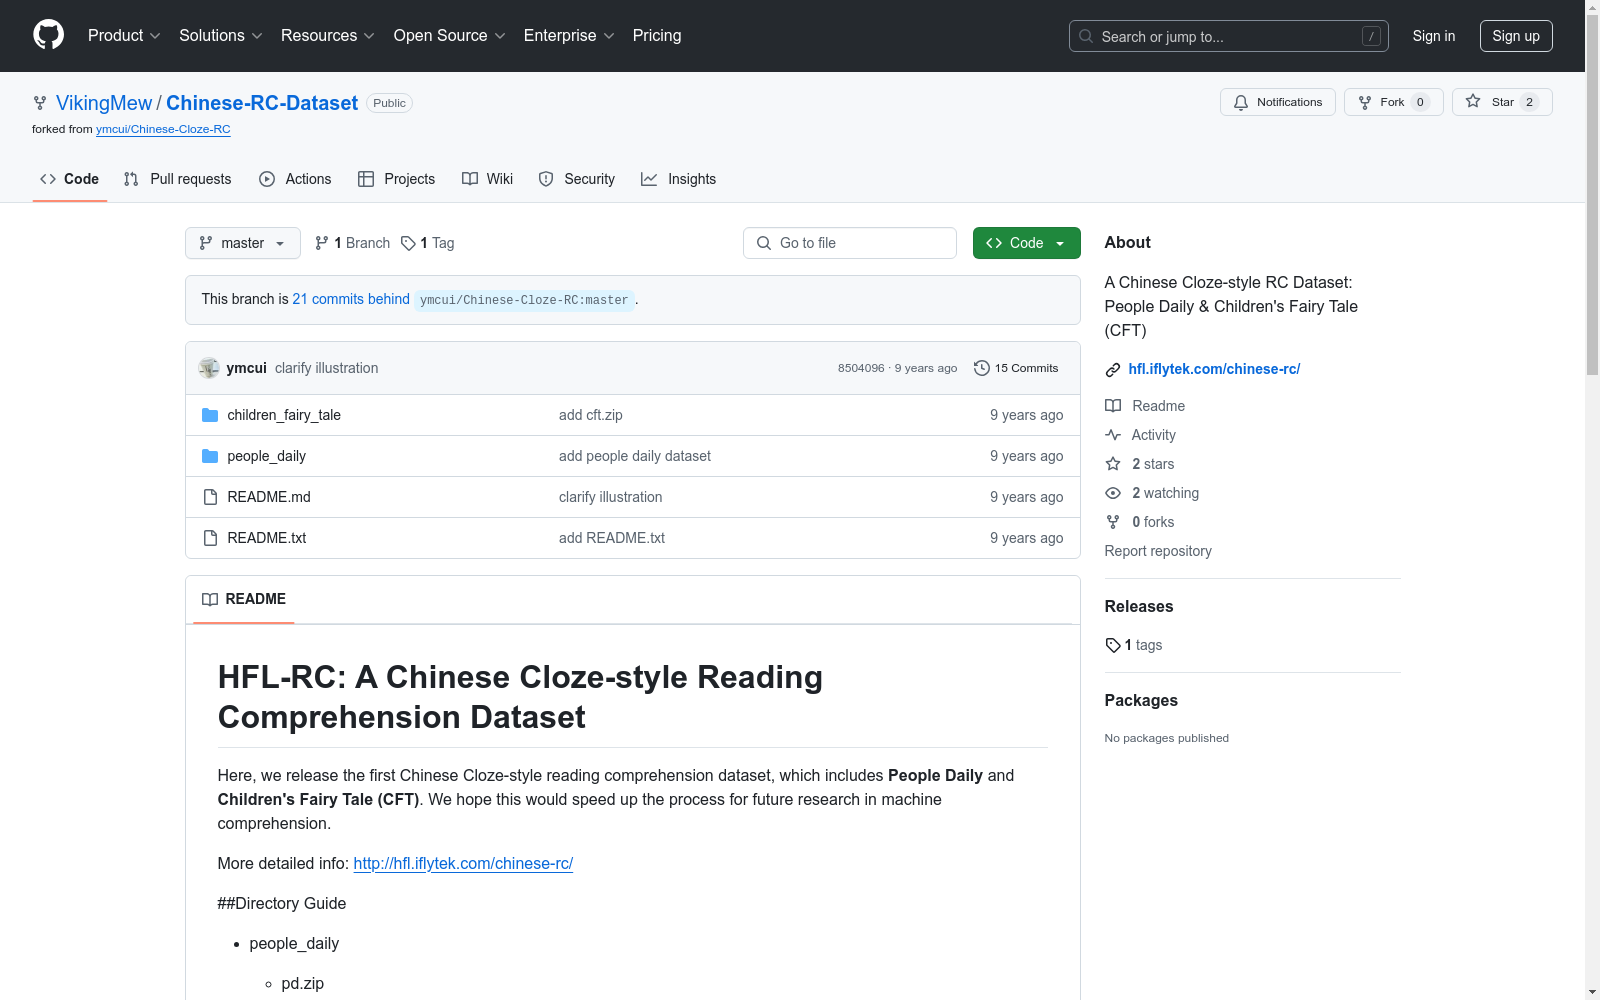Image resolution: width=1600 pixels, height=1000 pixels.
Task: Open the 'add people daily dataset' commit message
Action: [x=635, y=456]
